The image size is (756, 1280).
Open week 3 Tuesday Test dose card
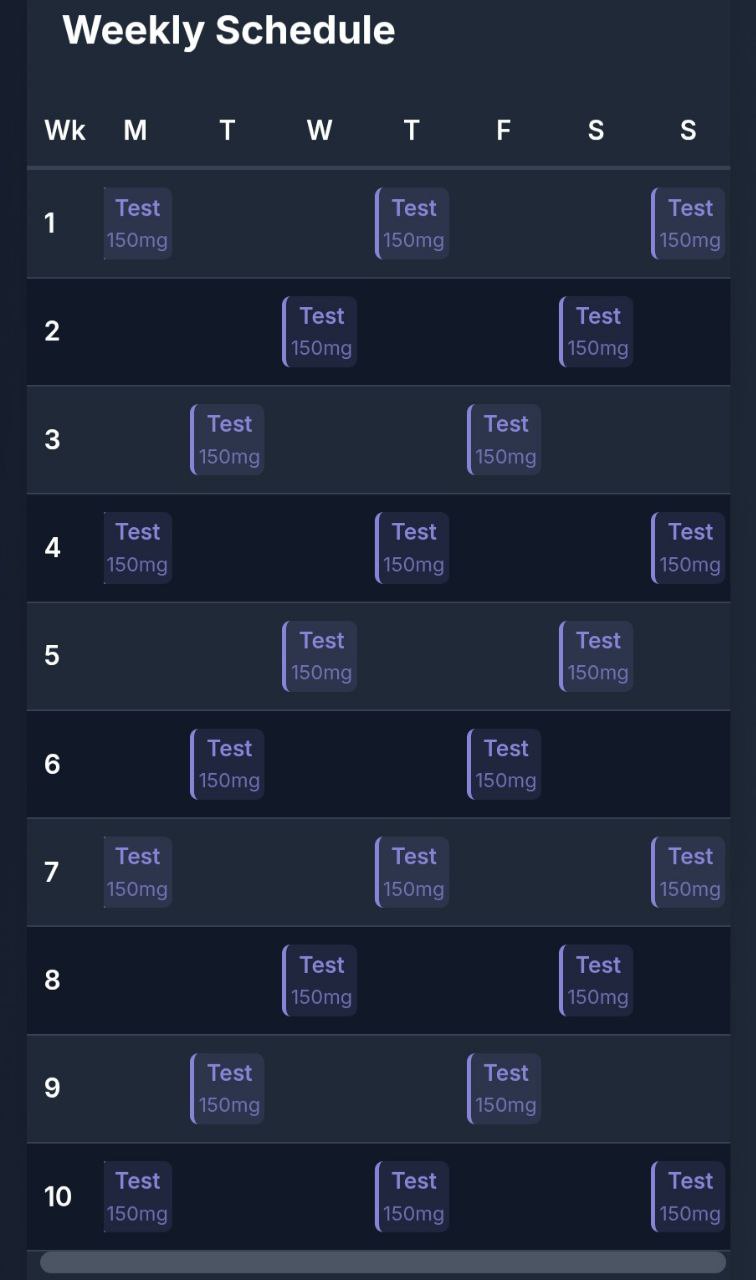[228, 439]
